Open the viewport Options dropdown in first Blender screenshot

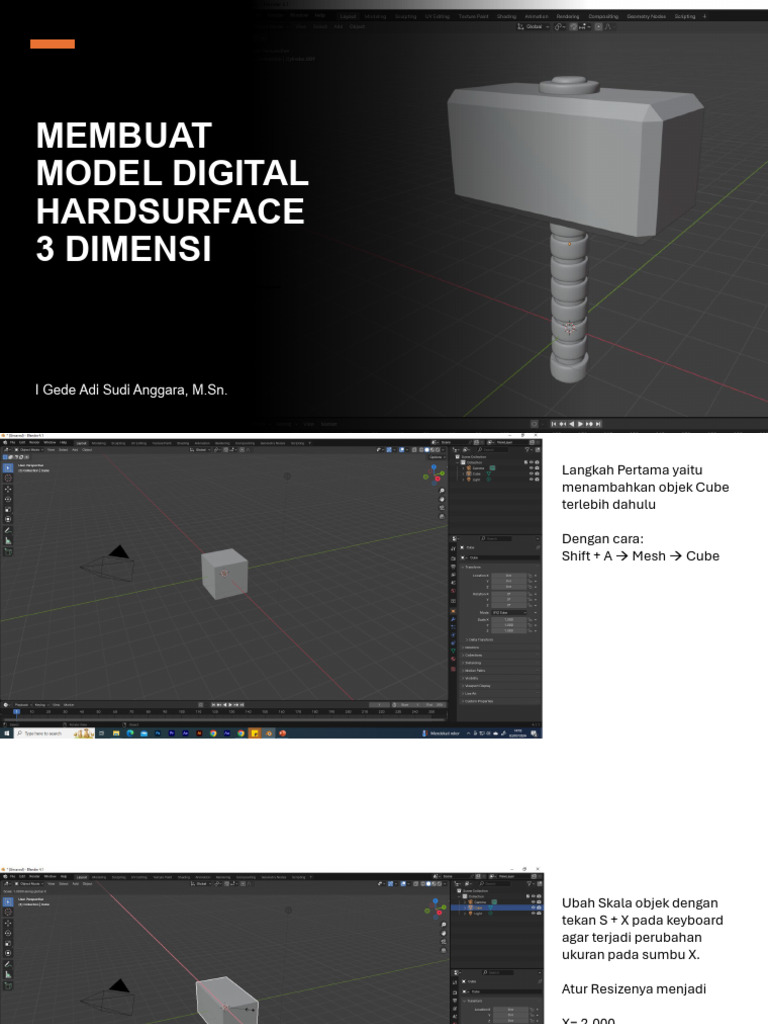click(437, 457)
